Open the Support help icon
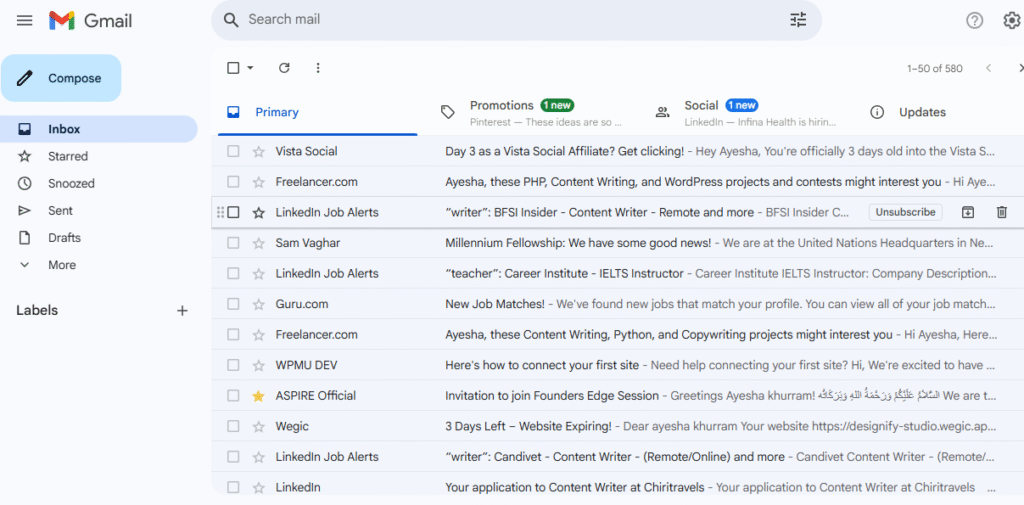This screenshot has height=505, width=1024. pyautogui.click(x=974, y=21)
